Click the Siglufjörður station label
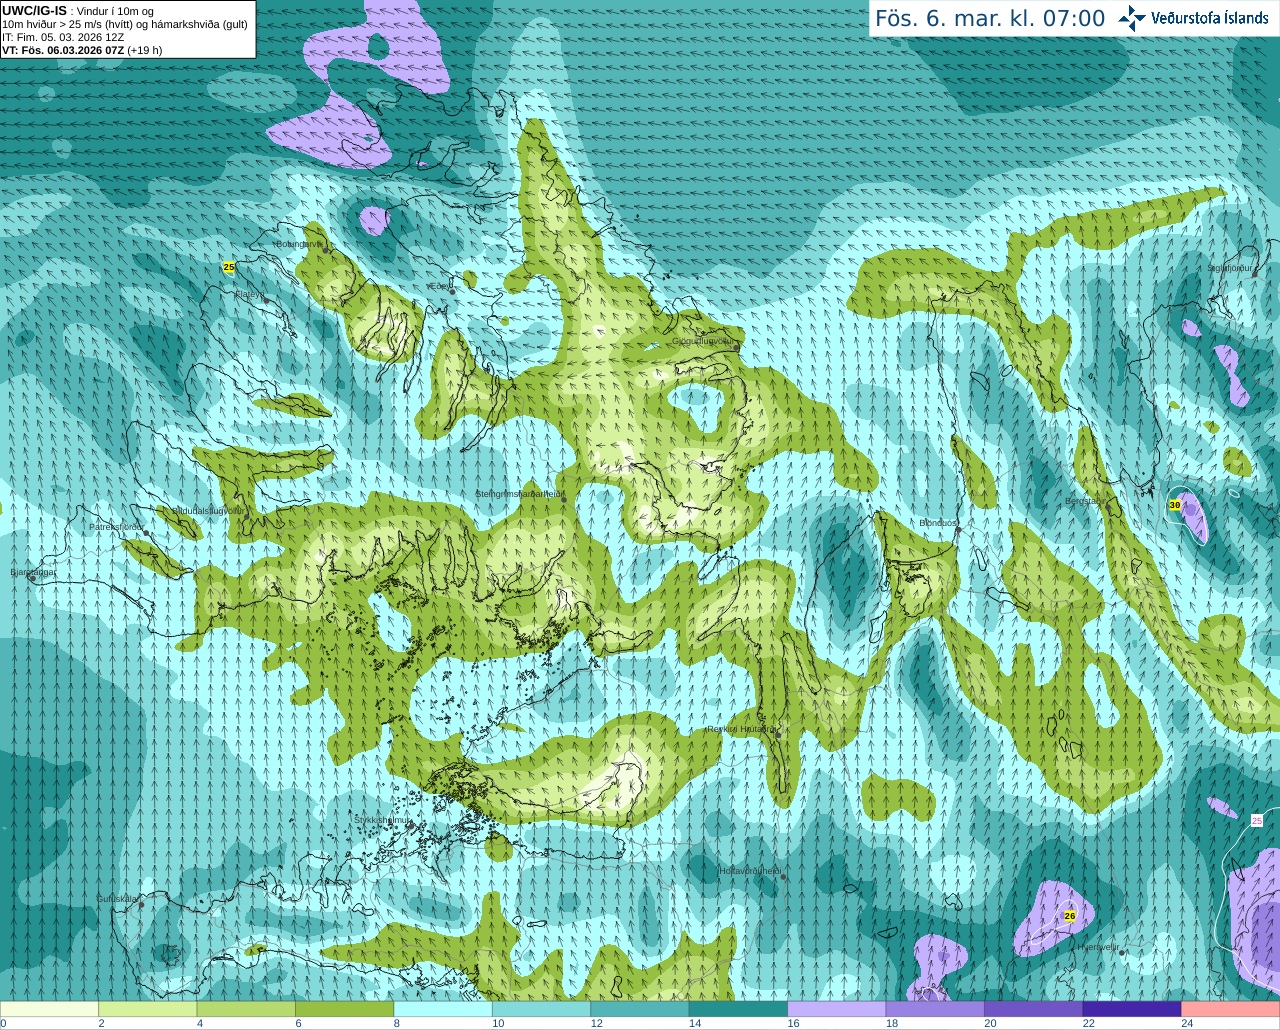Viewport: 1280px width, 1030px height. [x=1230, y=268]
